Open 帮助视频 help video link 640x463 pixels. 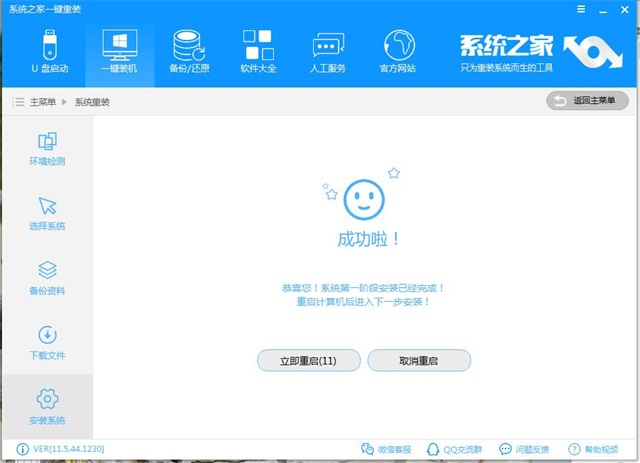597,449
